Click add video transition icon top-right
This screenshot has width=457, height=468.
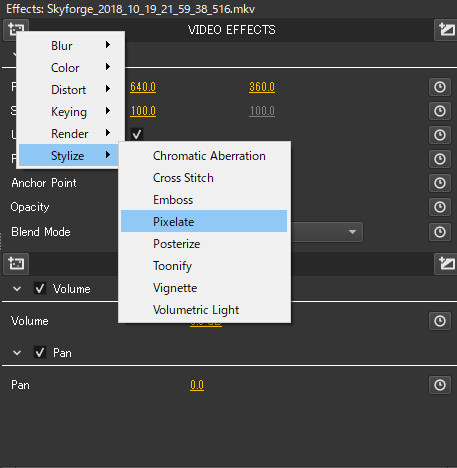tap(446, 30)
